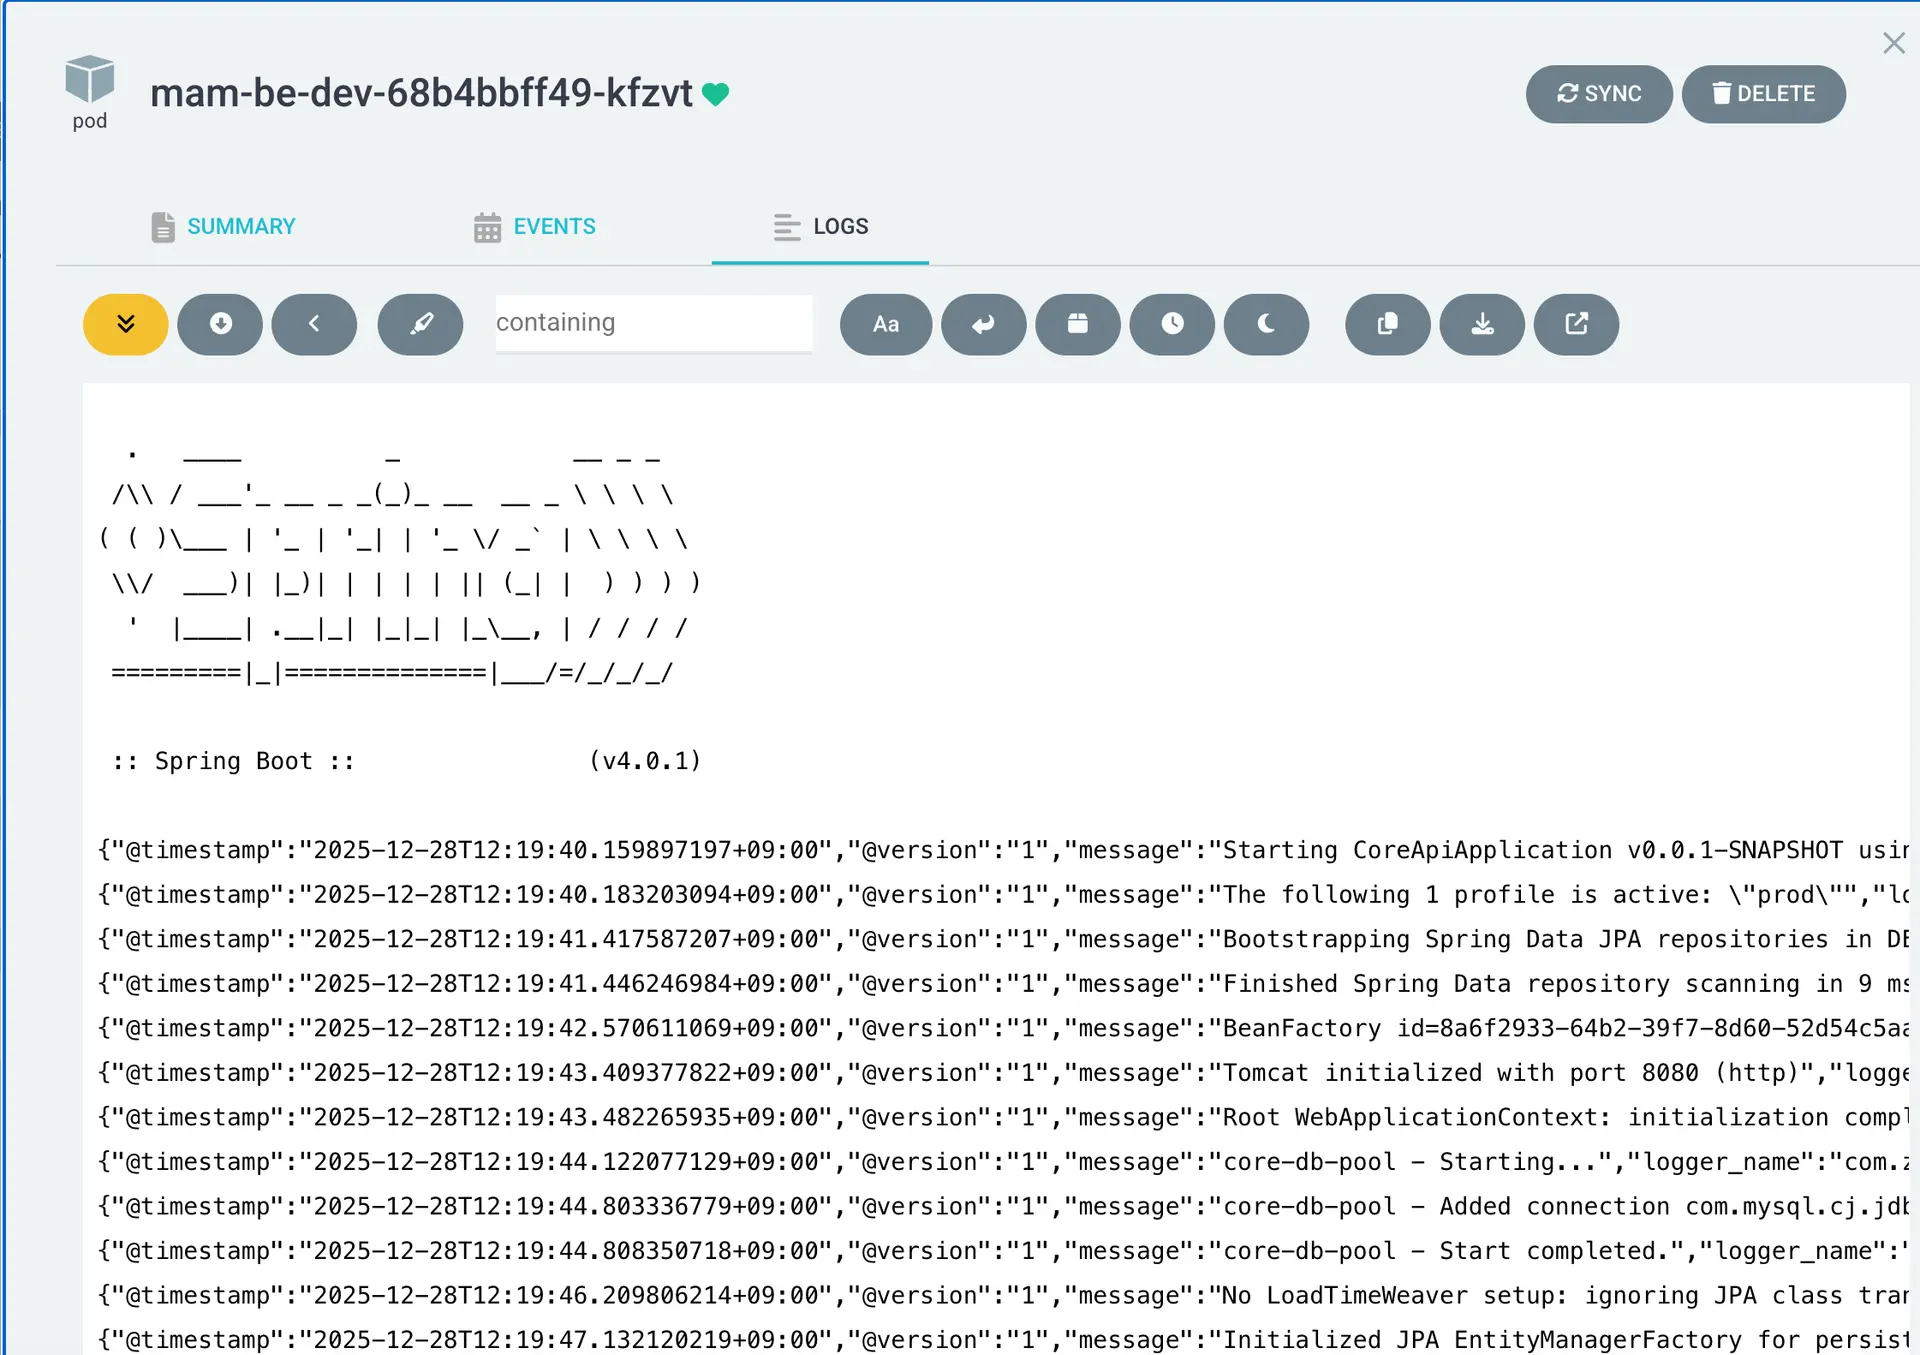Image resolution: width=1920 pixels, height=1355 pixels.
Task: Open logs in new window icon
Action: click(x=1576, y=324)
